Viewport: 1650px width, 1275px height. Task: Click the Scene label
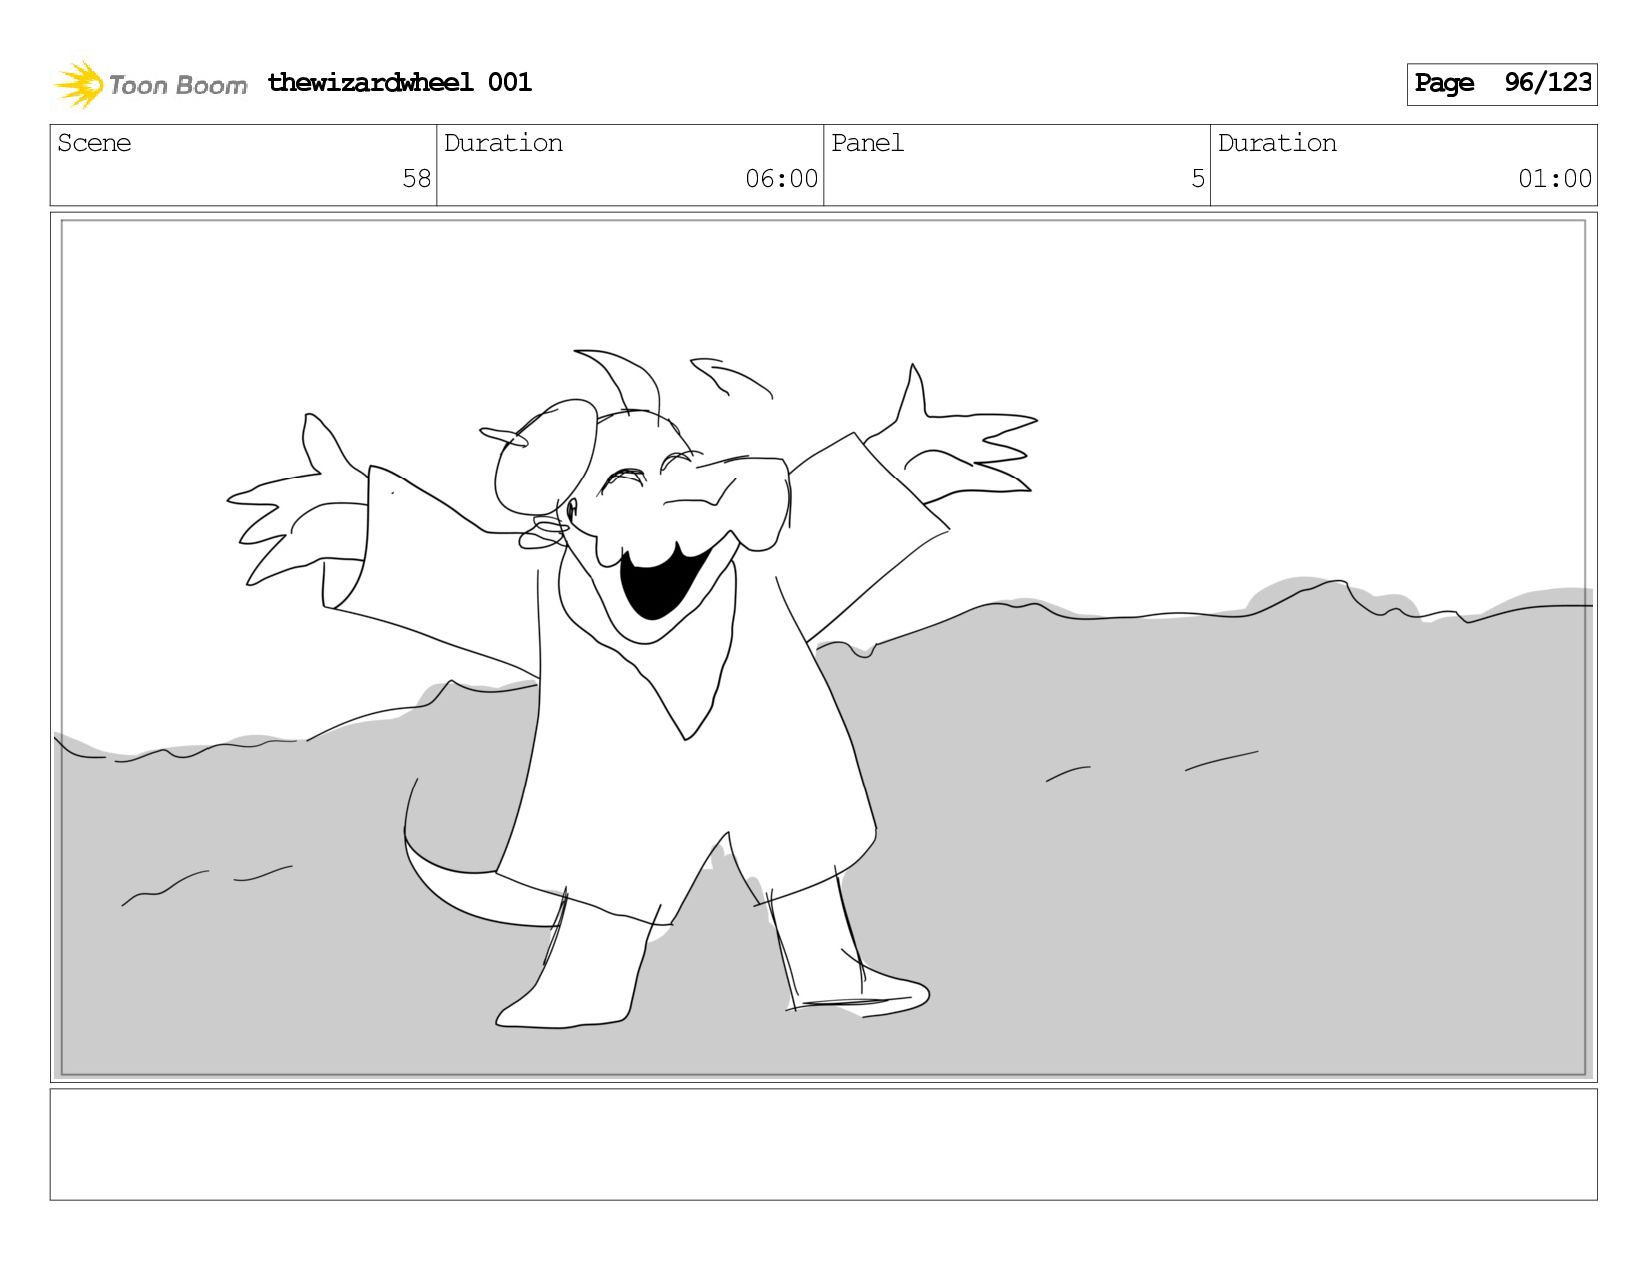click(x=94, y=143)
